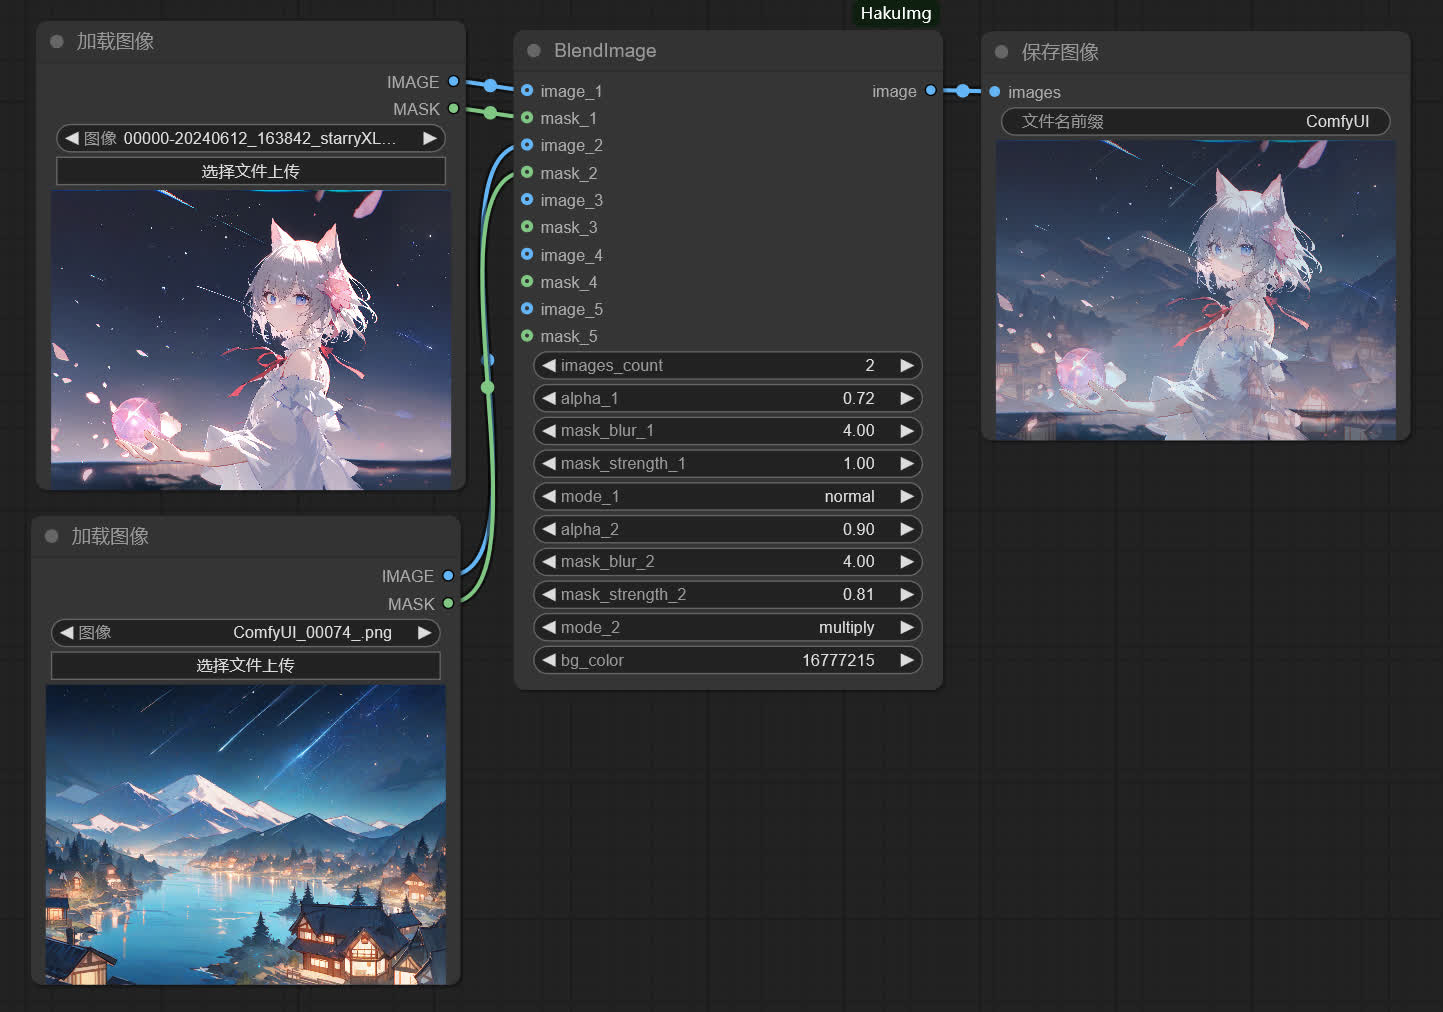
Task: Click the BlendImage node title
Action: pos(605,50)
